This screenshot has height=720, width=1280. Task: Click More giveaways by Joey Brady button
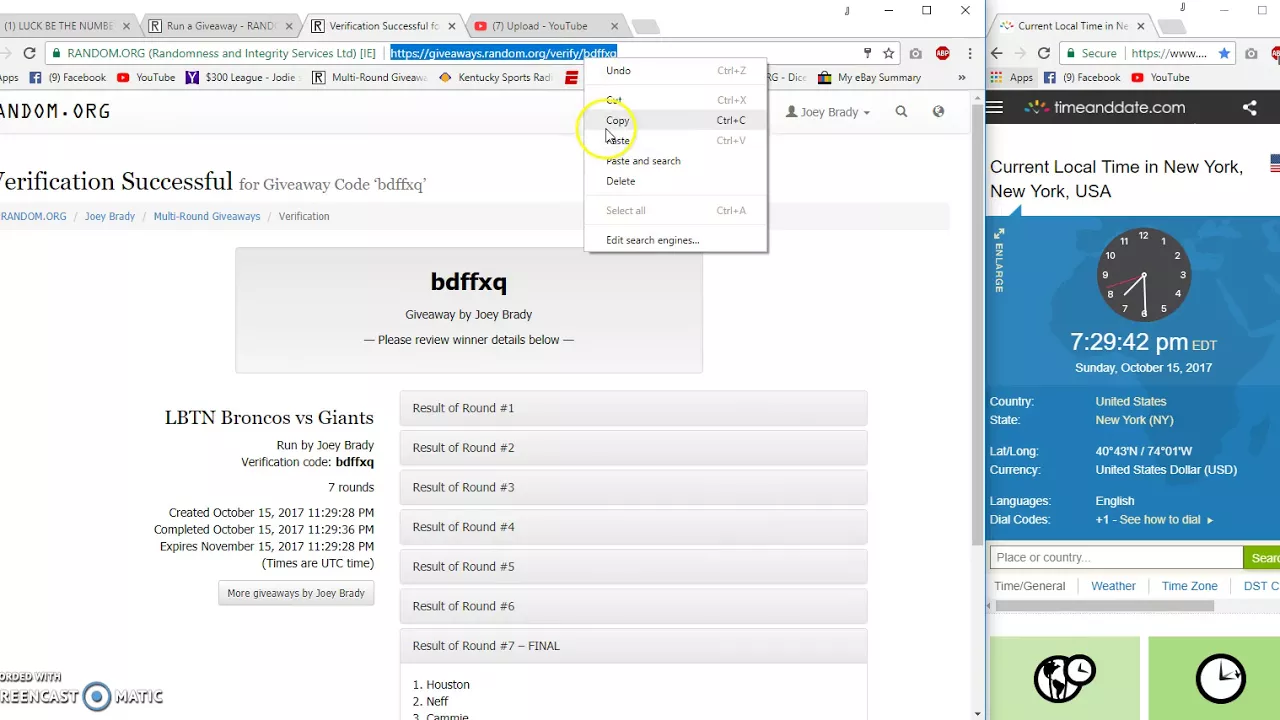point(296,593)
